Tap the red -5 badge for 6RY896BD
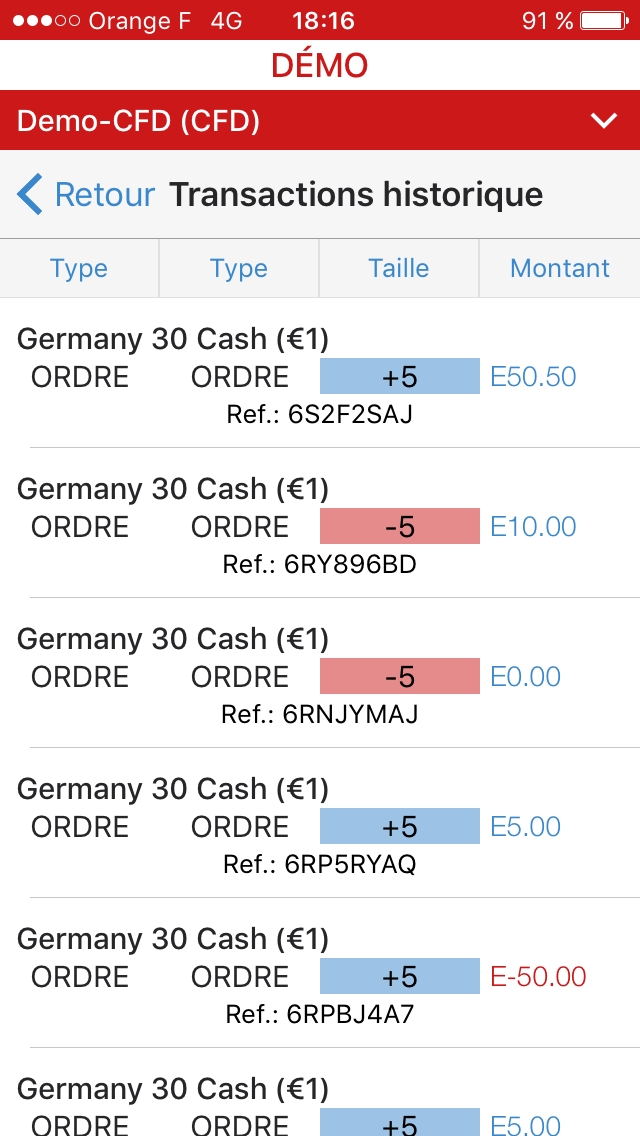Screen dimensions: 640x1136 399,527
